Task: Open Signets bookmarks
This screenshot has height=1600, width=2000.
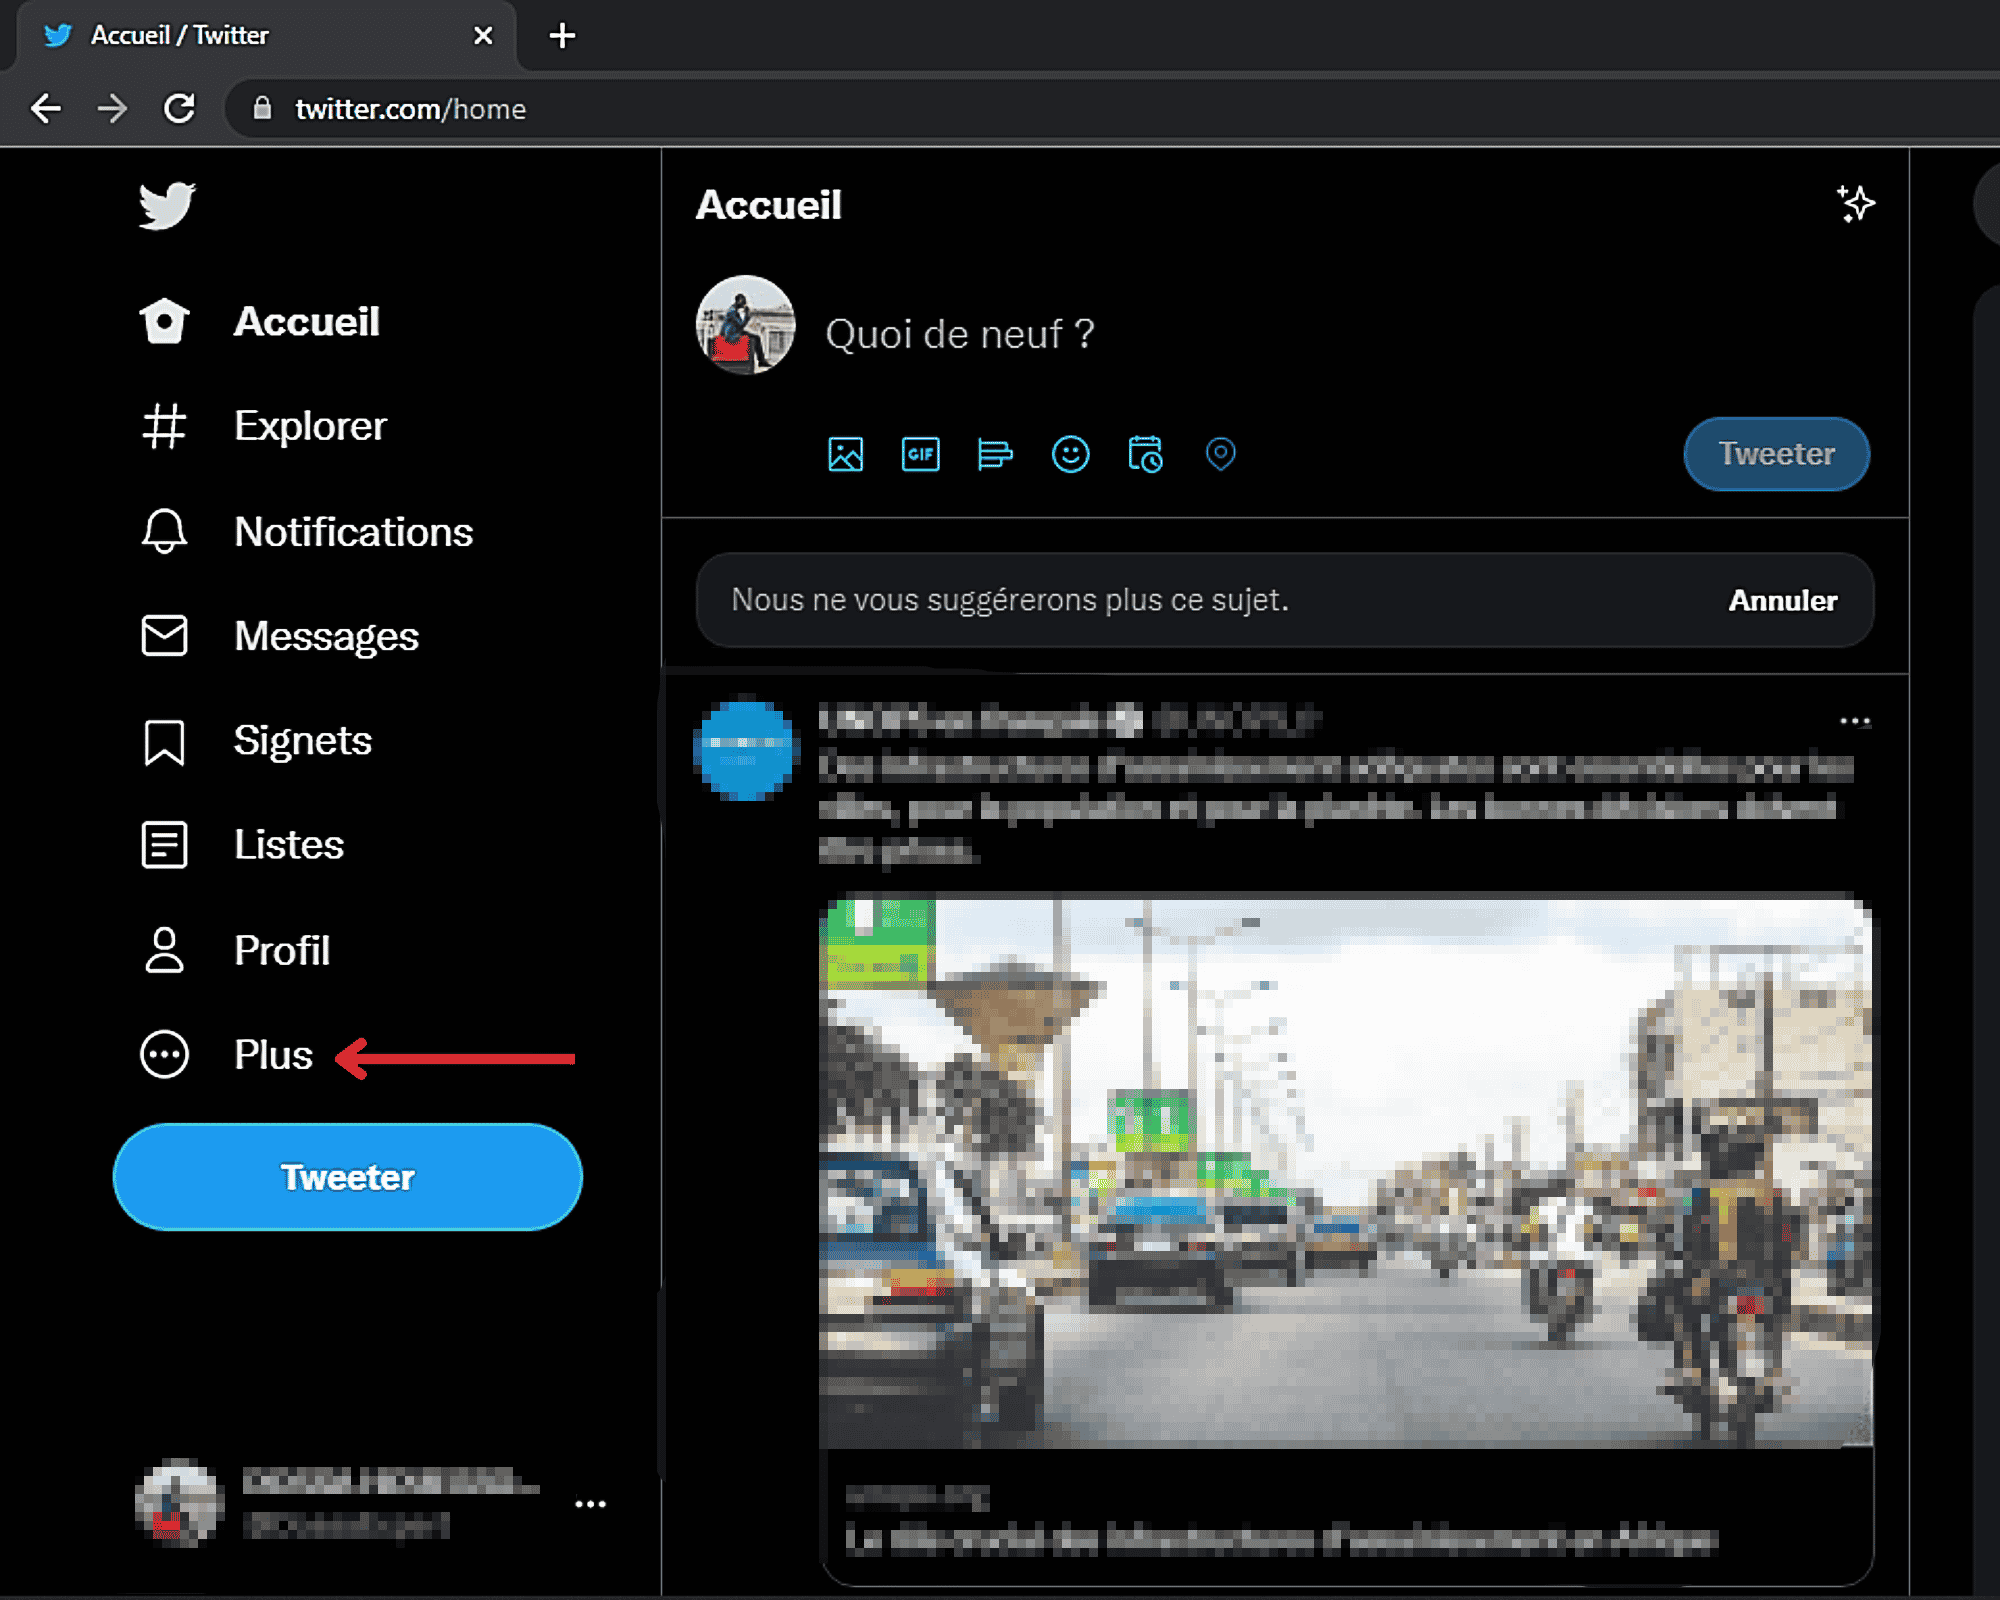Action: coord(256,741)
